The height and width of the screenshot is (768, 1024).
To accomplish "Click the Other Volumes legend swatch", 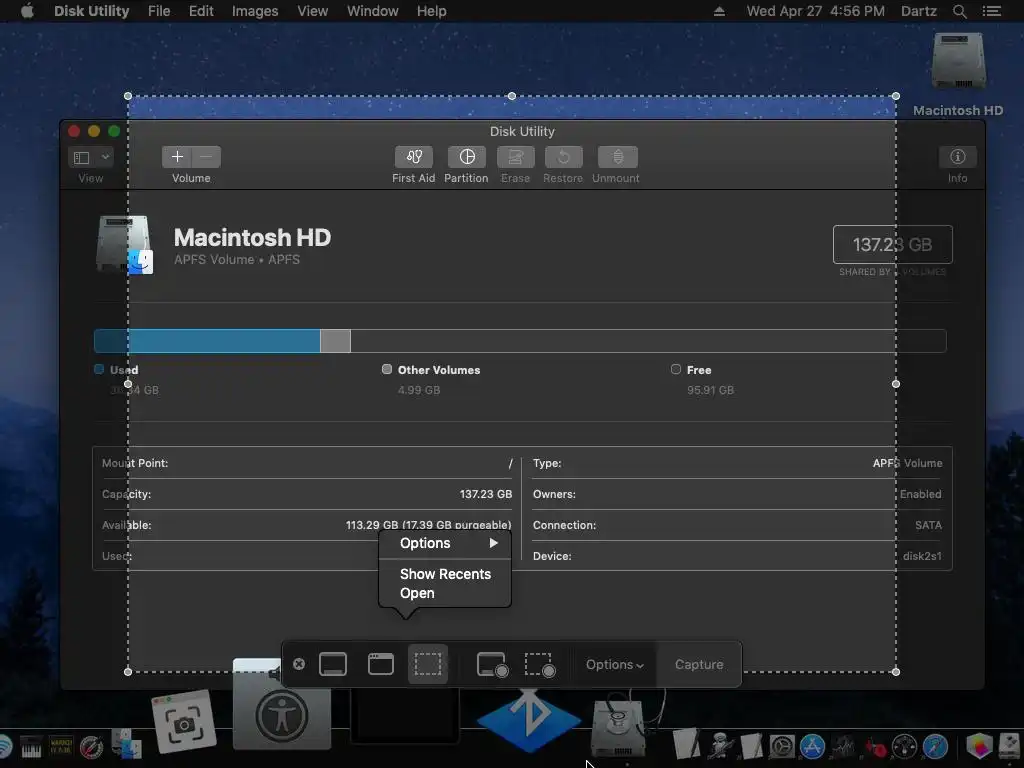I will [387, 369].
